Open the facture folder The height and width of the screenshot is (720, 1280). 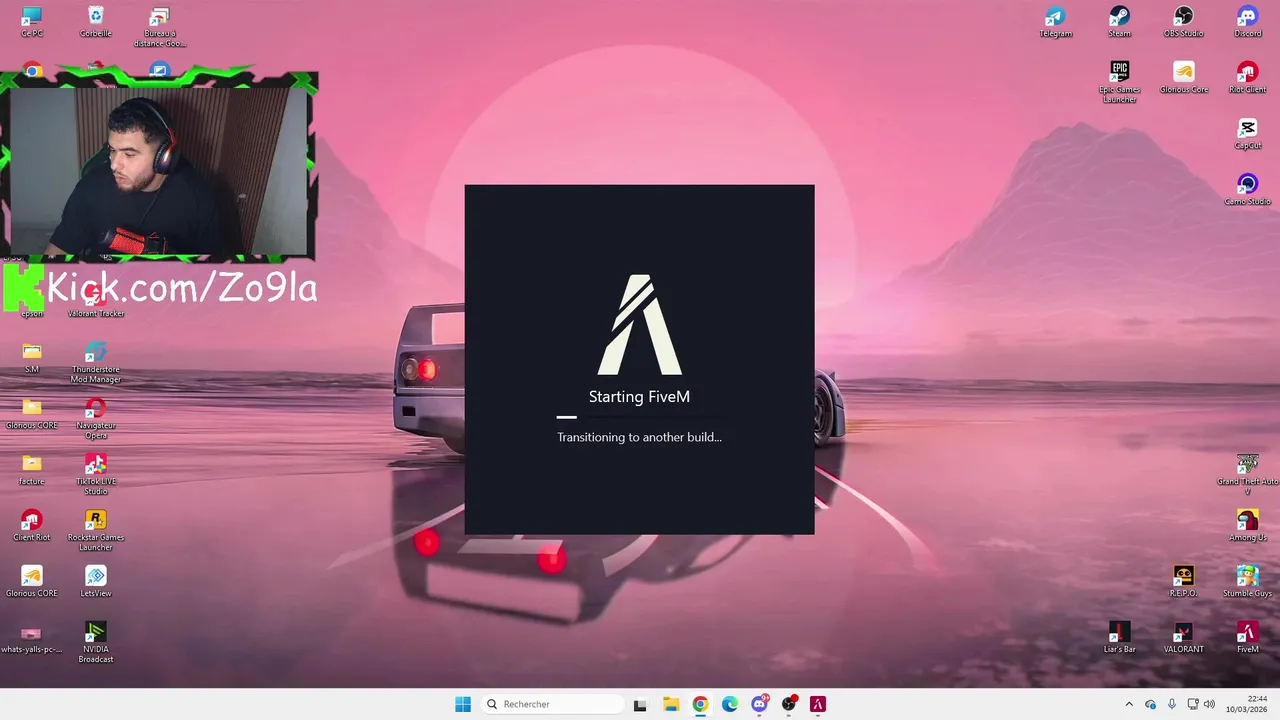32,470
